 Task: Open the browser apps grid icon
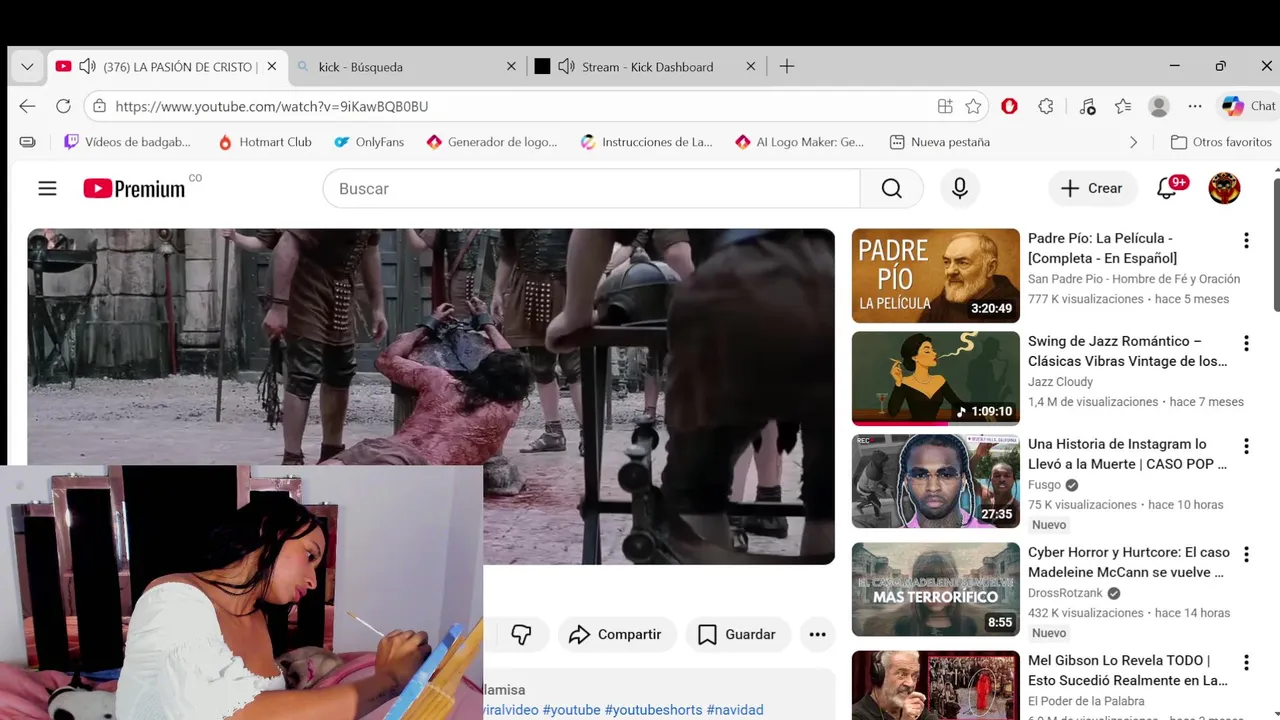[x=945, y=106]
